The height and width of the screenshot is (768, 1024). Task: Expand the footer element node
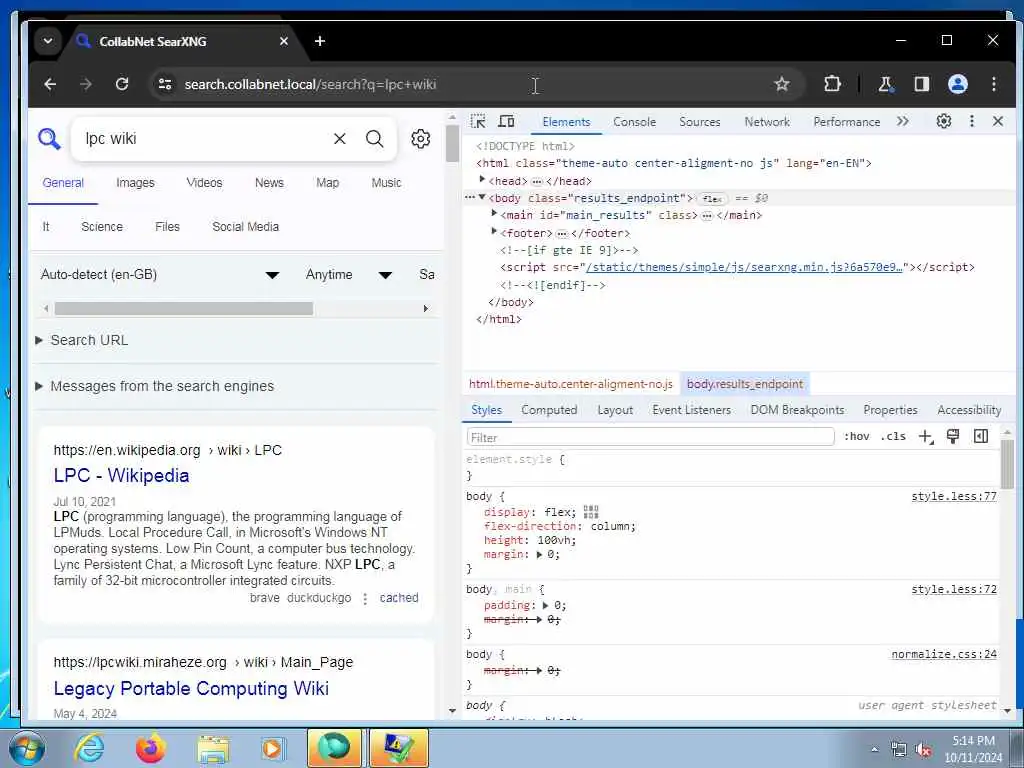pyautogui.click(x=494, y=231)
